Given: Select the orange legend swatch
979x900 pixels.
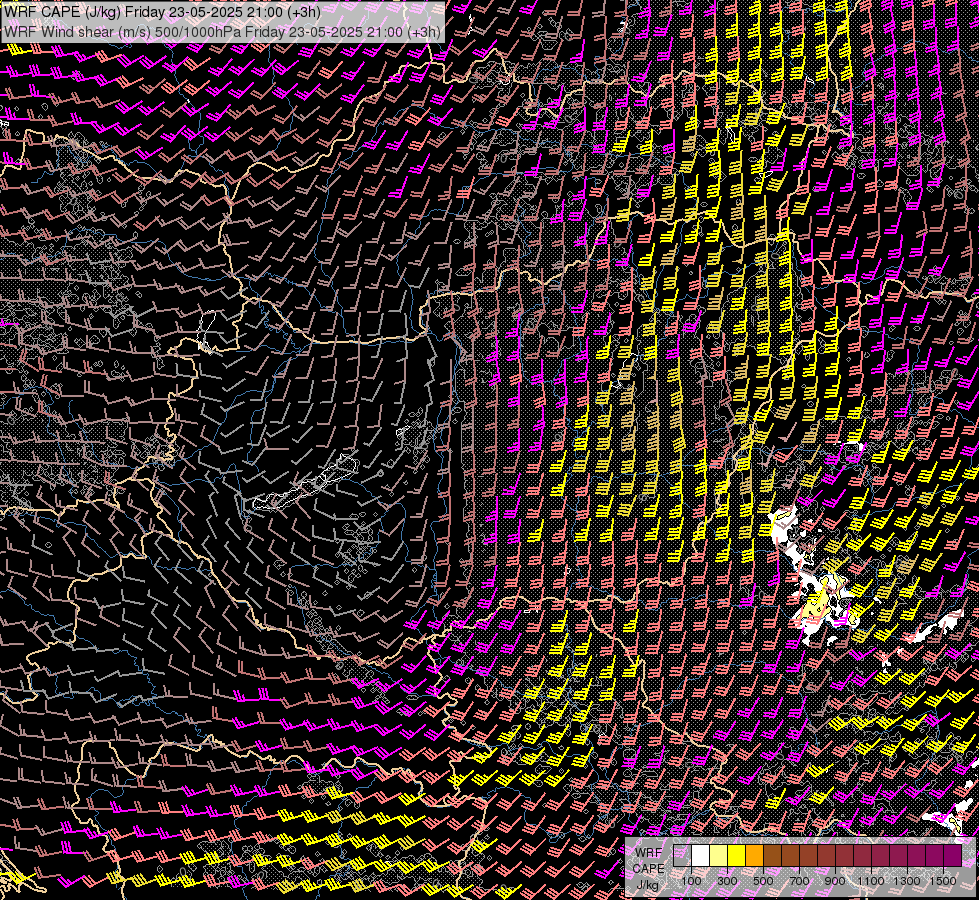Looking at the screenshot, I should tap(754, 855).
